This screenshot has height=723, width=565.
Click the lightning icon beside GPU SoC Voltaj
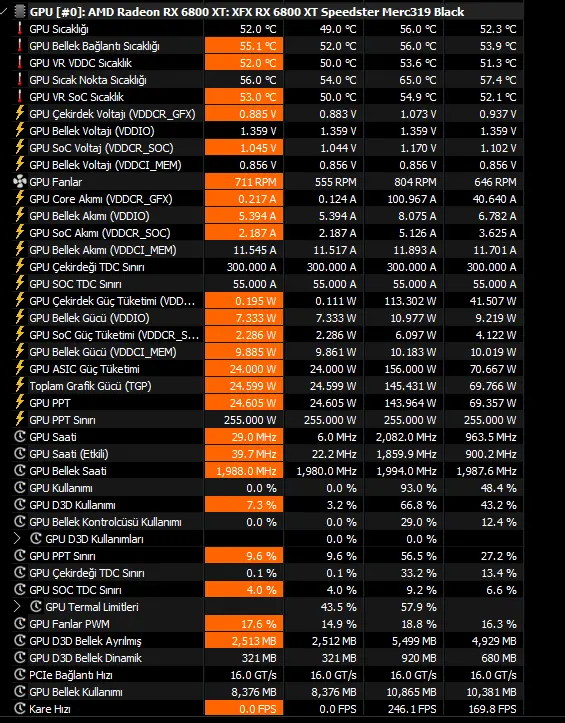pyautogui.click(x=19, y=148)
